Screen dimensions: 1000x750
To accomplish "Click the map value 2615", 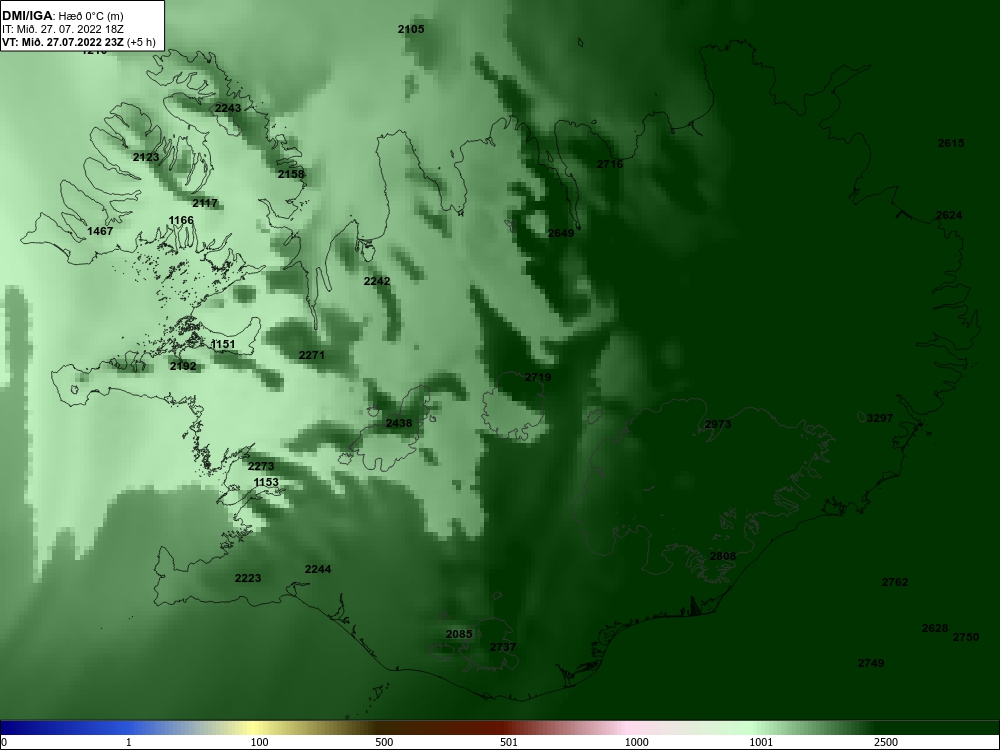I will (x=951, y=143).
